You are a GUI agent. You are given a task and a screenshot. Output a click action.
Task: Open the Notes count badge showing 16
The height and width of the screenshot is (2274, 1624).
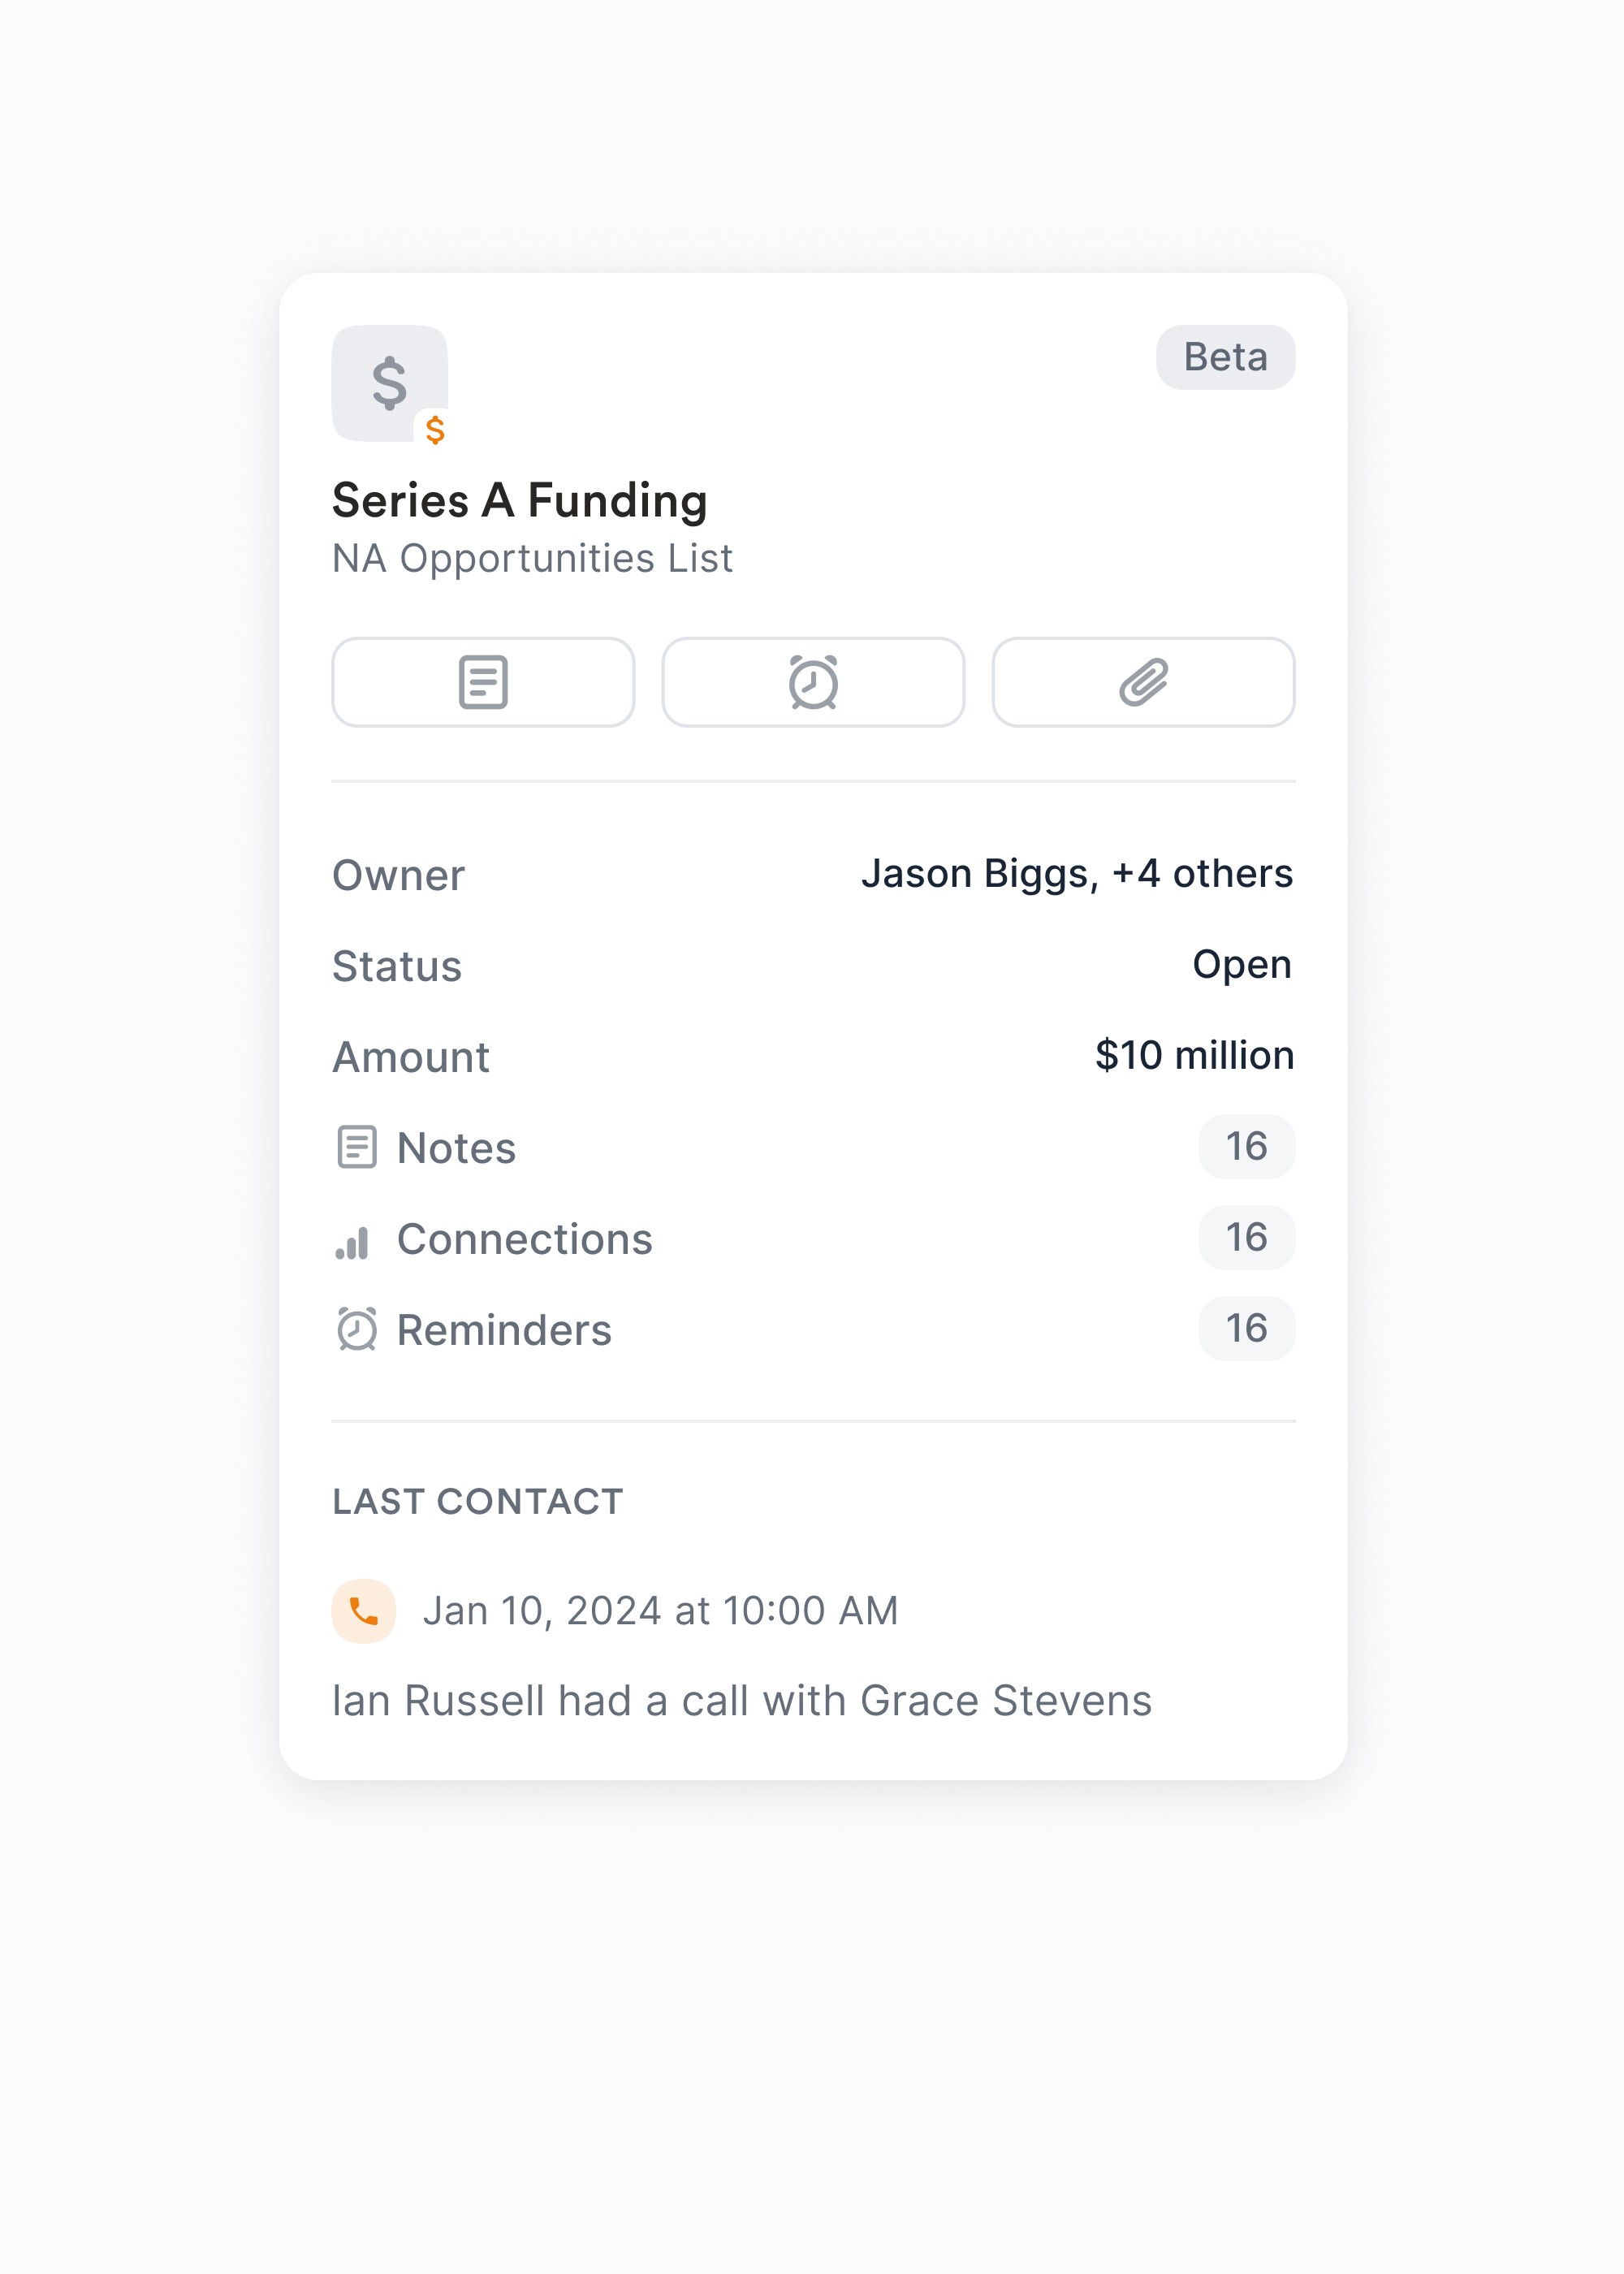click(x=1247, y=1147)
